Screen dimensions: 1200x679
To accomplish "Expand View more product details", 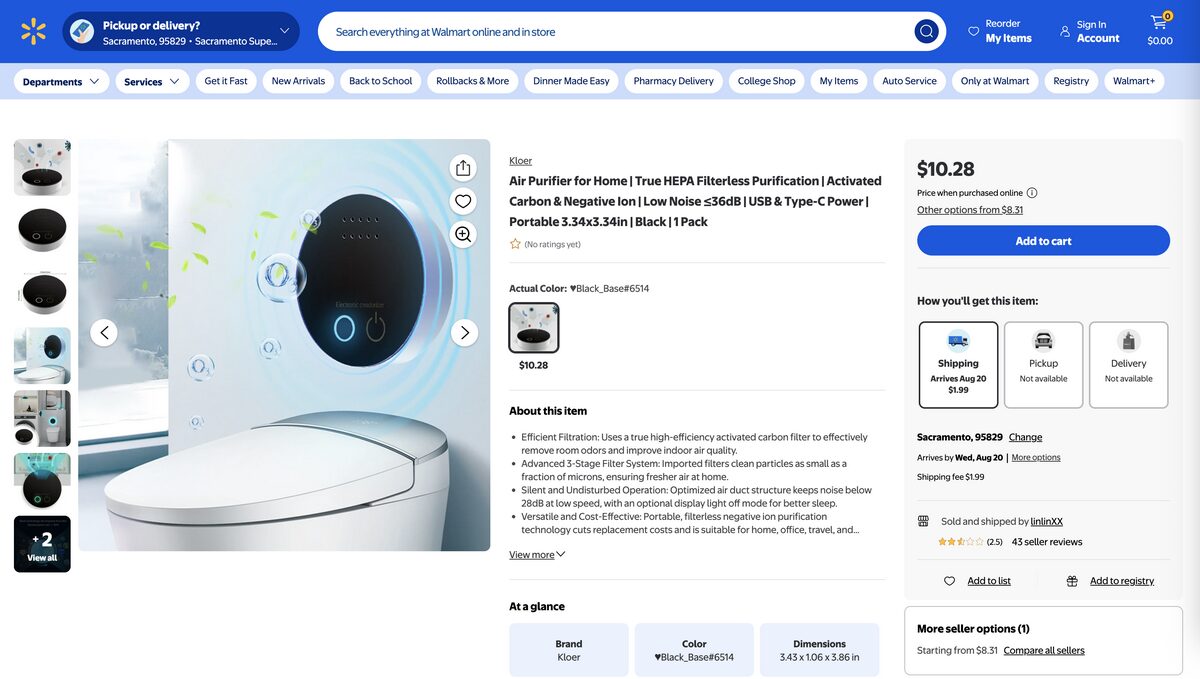I will pyautogui.click(x=537, y=555).
